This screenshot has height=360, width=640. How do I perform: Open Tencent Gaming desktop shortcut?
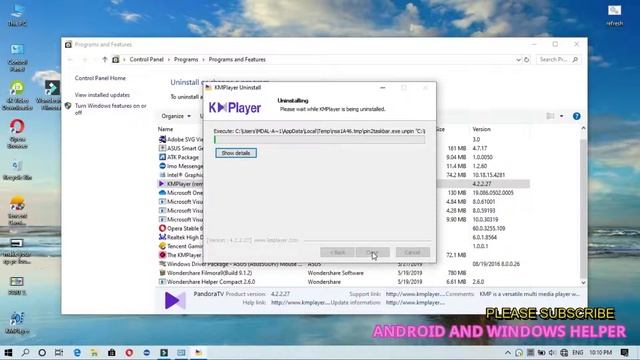tap(17, 210)
